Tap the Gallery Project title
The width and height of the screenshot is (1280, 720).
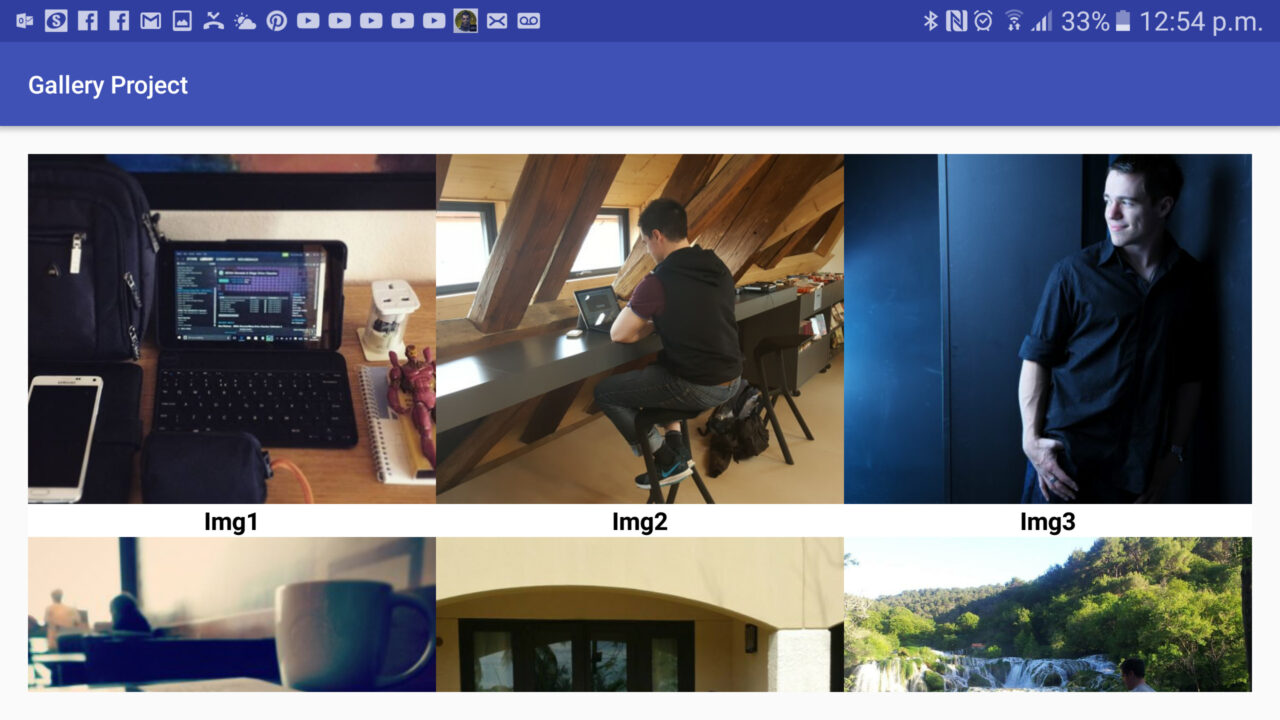point(108,85)
